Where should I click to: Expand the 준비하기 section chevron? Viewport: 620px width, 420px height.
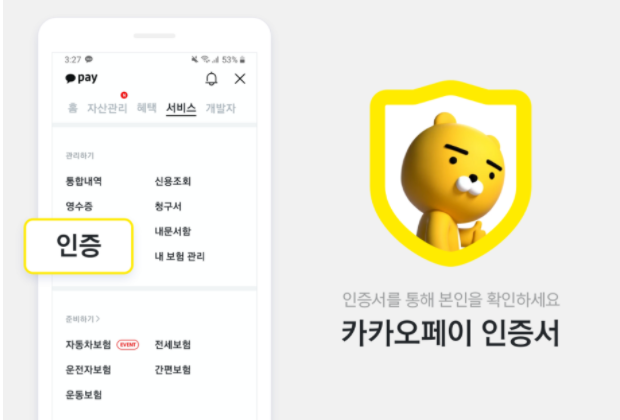coord(98,319)
